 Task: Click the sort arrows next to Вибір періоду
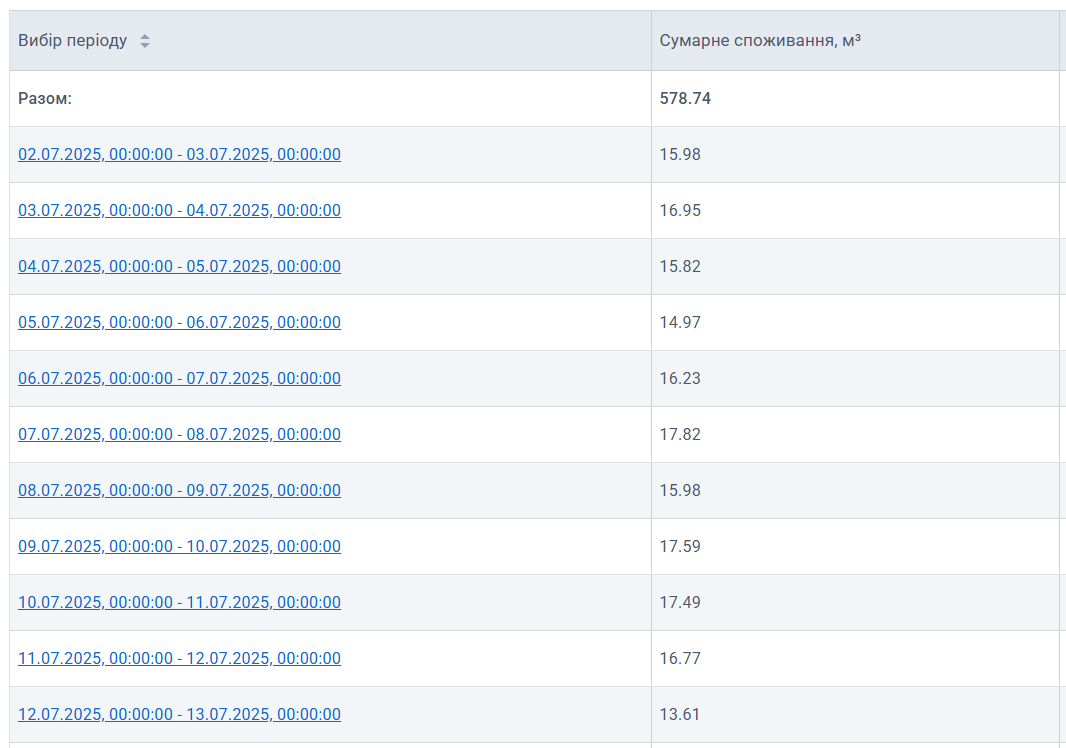click(145, 41)
